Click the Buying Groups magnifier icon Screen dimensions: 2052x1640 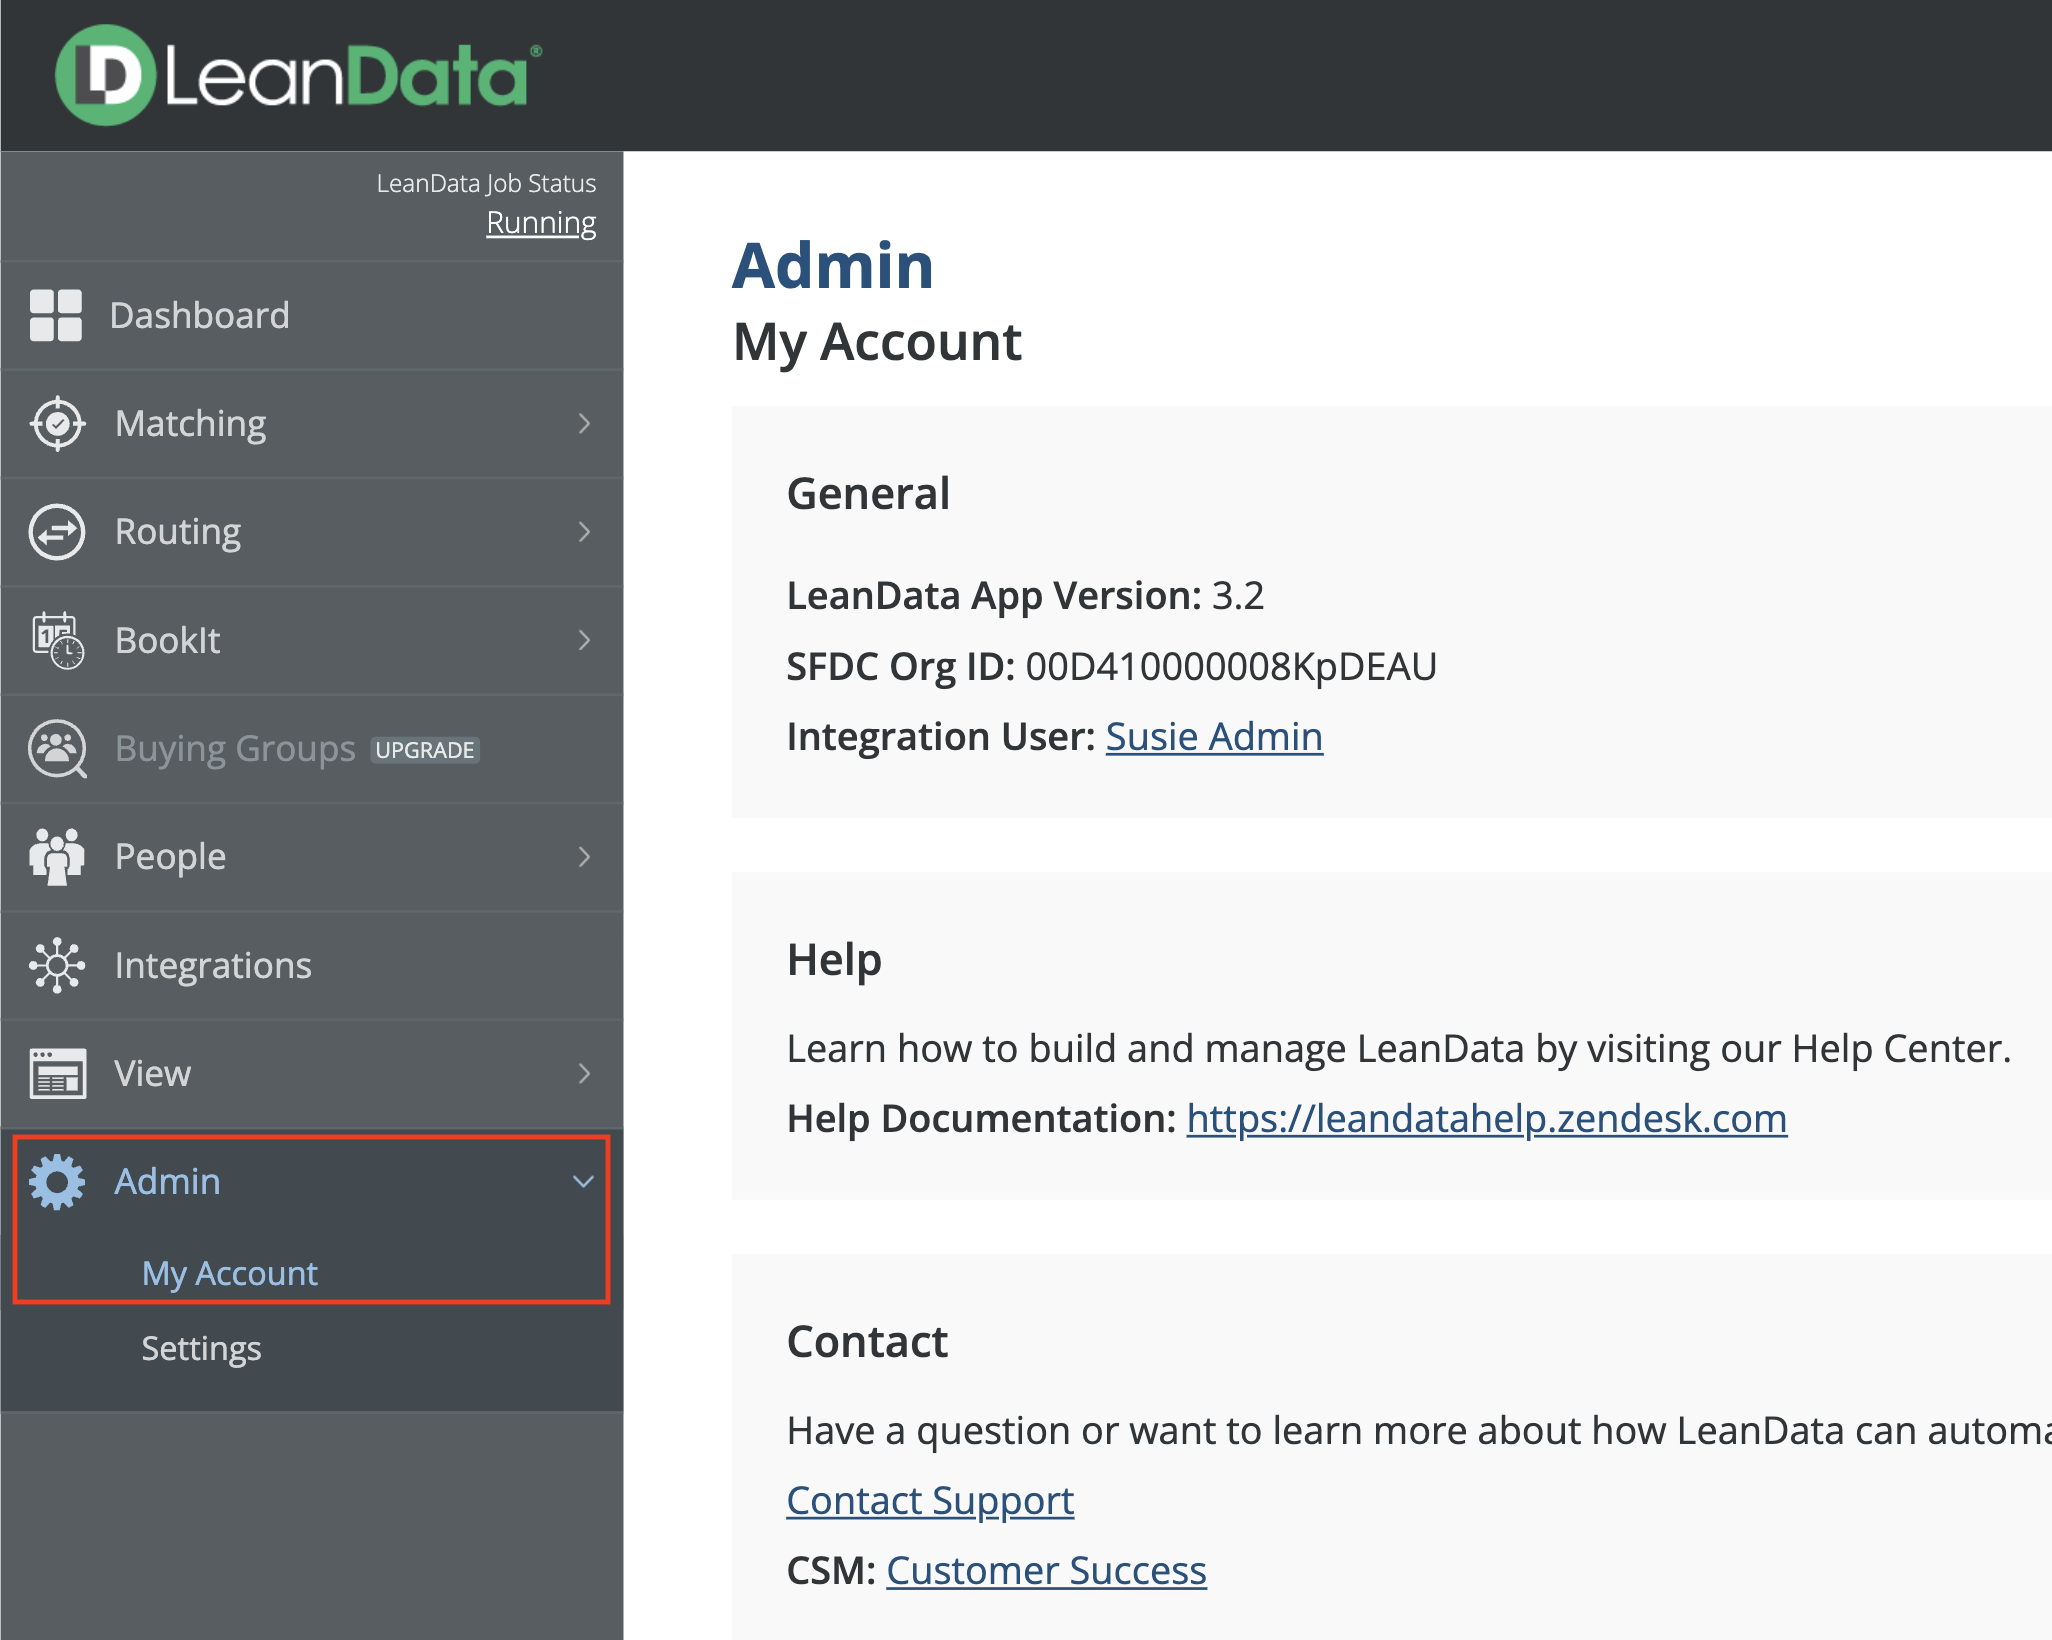click(x=57, y=749)
